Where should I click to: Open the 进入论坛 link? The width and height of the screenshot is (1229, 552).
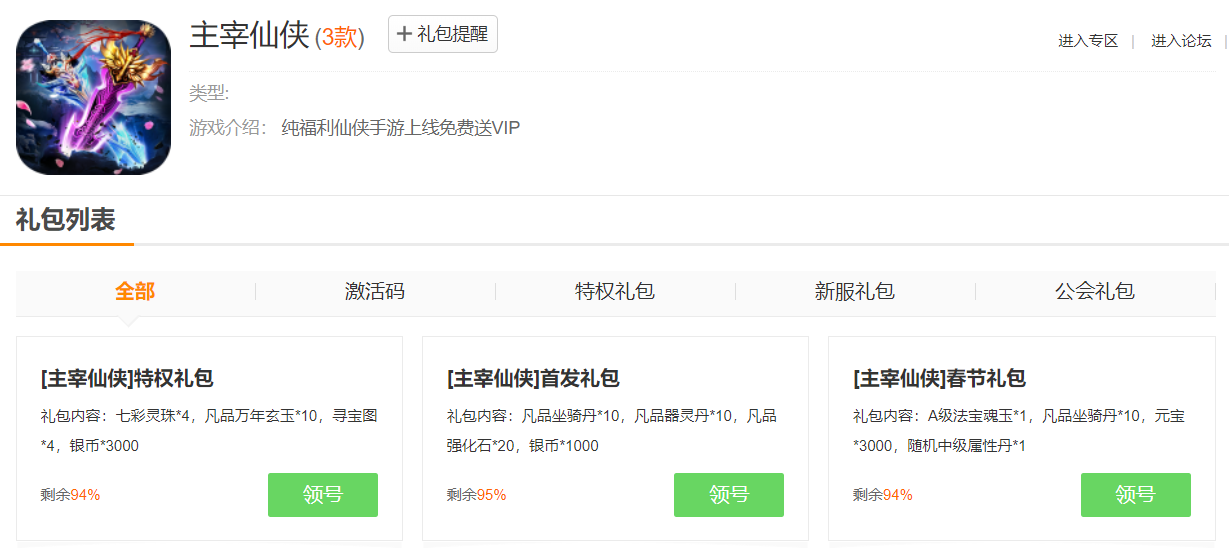point(1181,41)
